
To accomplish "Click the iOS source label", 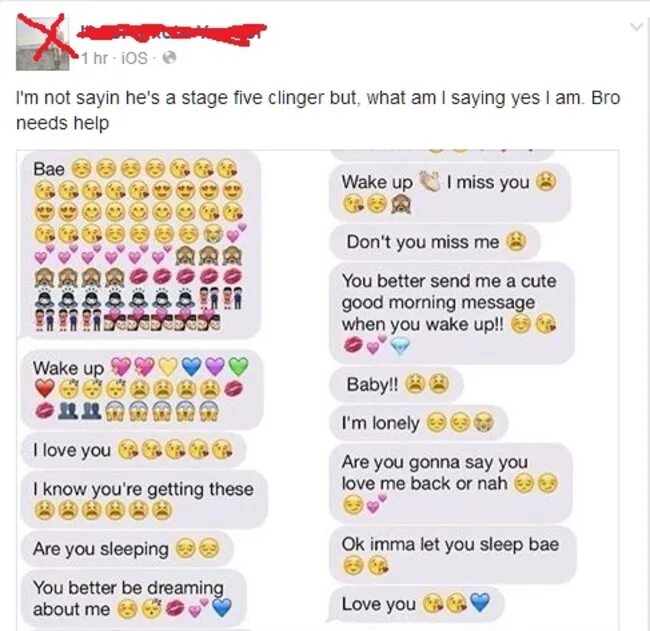I will tap(133, 58).
